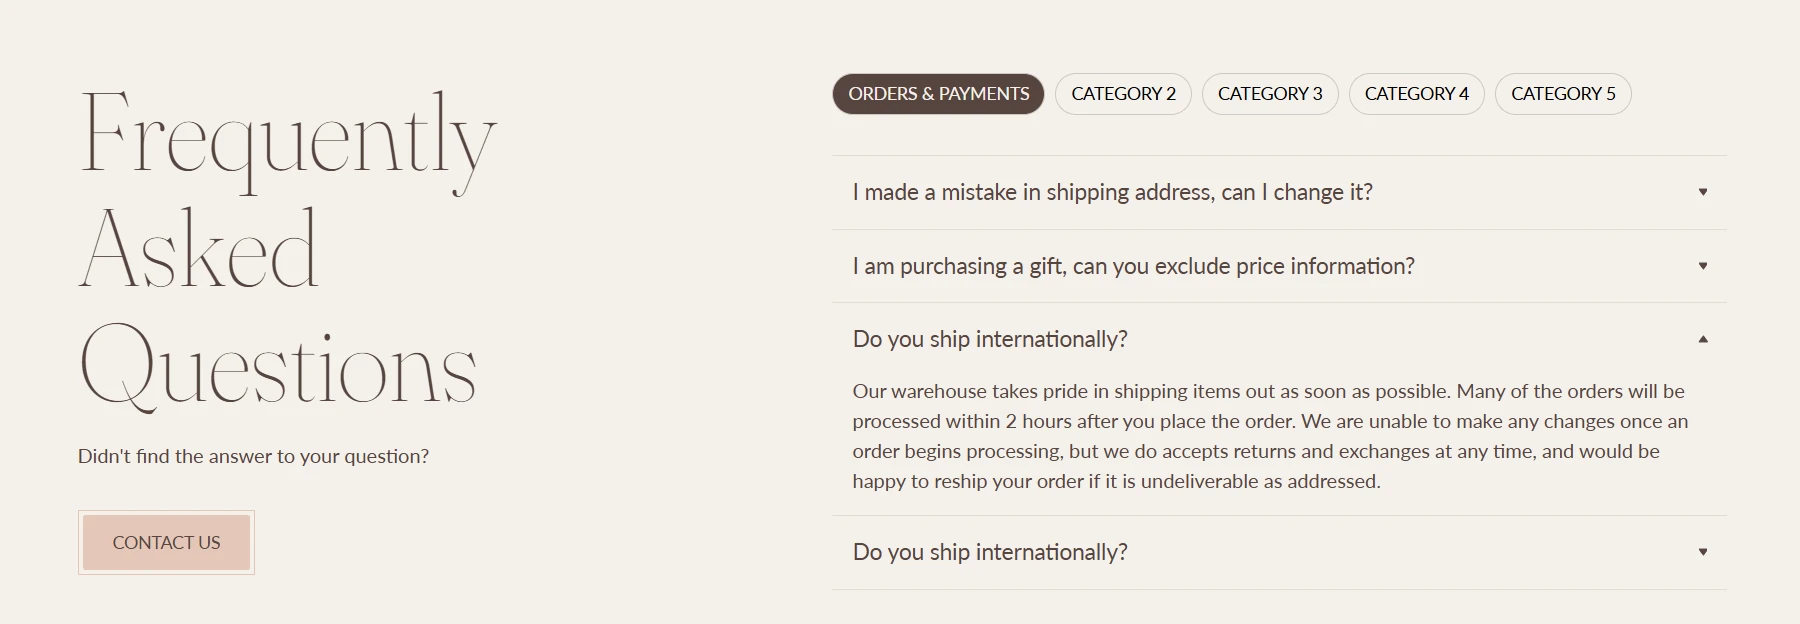Choose the CATEGORY 4 tab
Viewport: 1800px width, 624px height.
click(x=1416, y=94)
